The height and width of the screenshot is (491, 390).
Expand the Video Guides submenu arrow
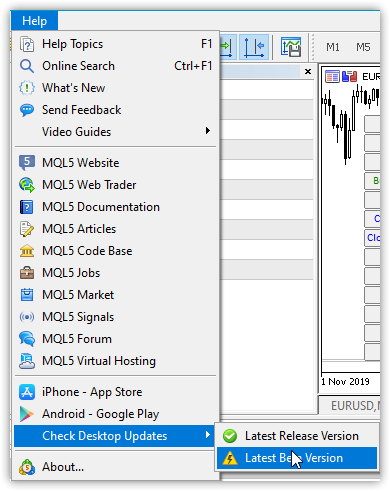(208, 131)
